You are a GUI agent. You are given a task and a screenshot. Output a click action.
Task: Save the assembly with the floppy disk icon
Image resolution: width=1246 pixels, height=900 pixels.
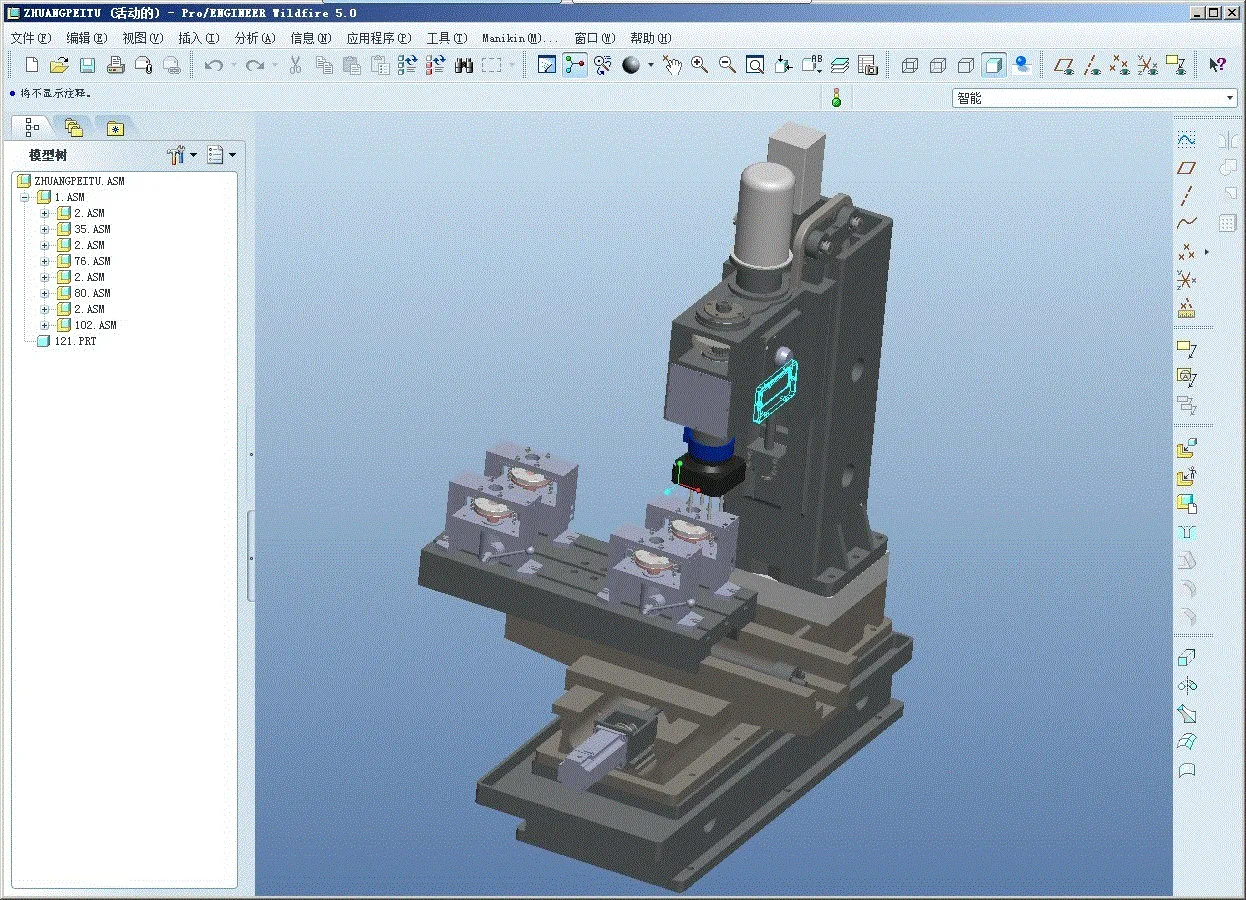point(87,65)
